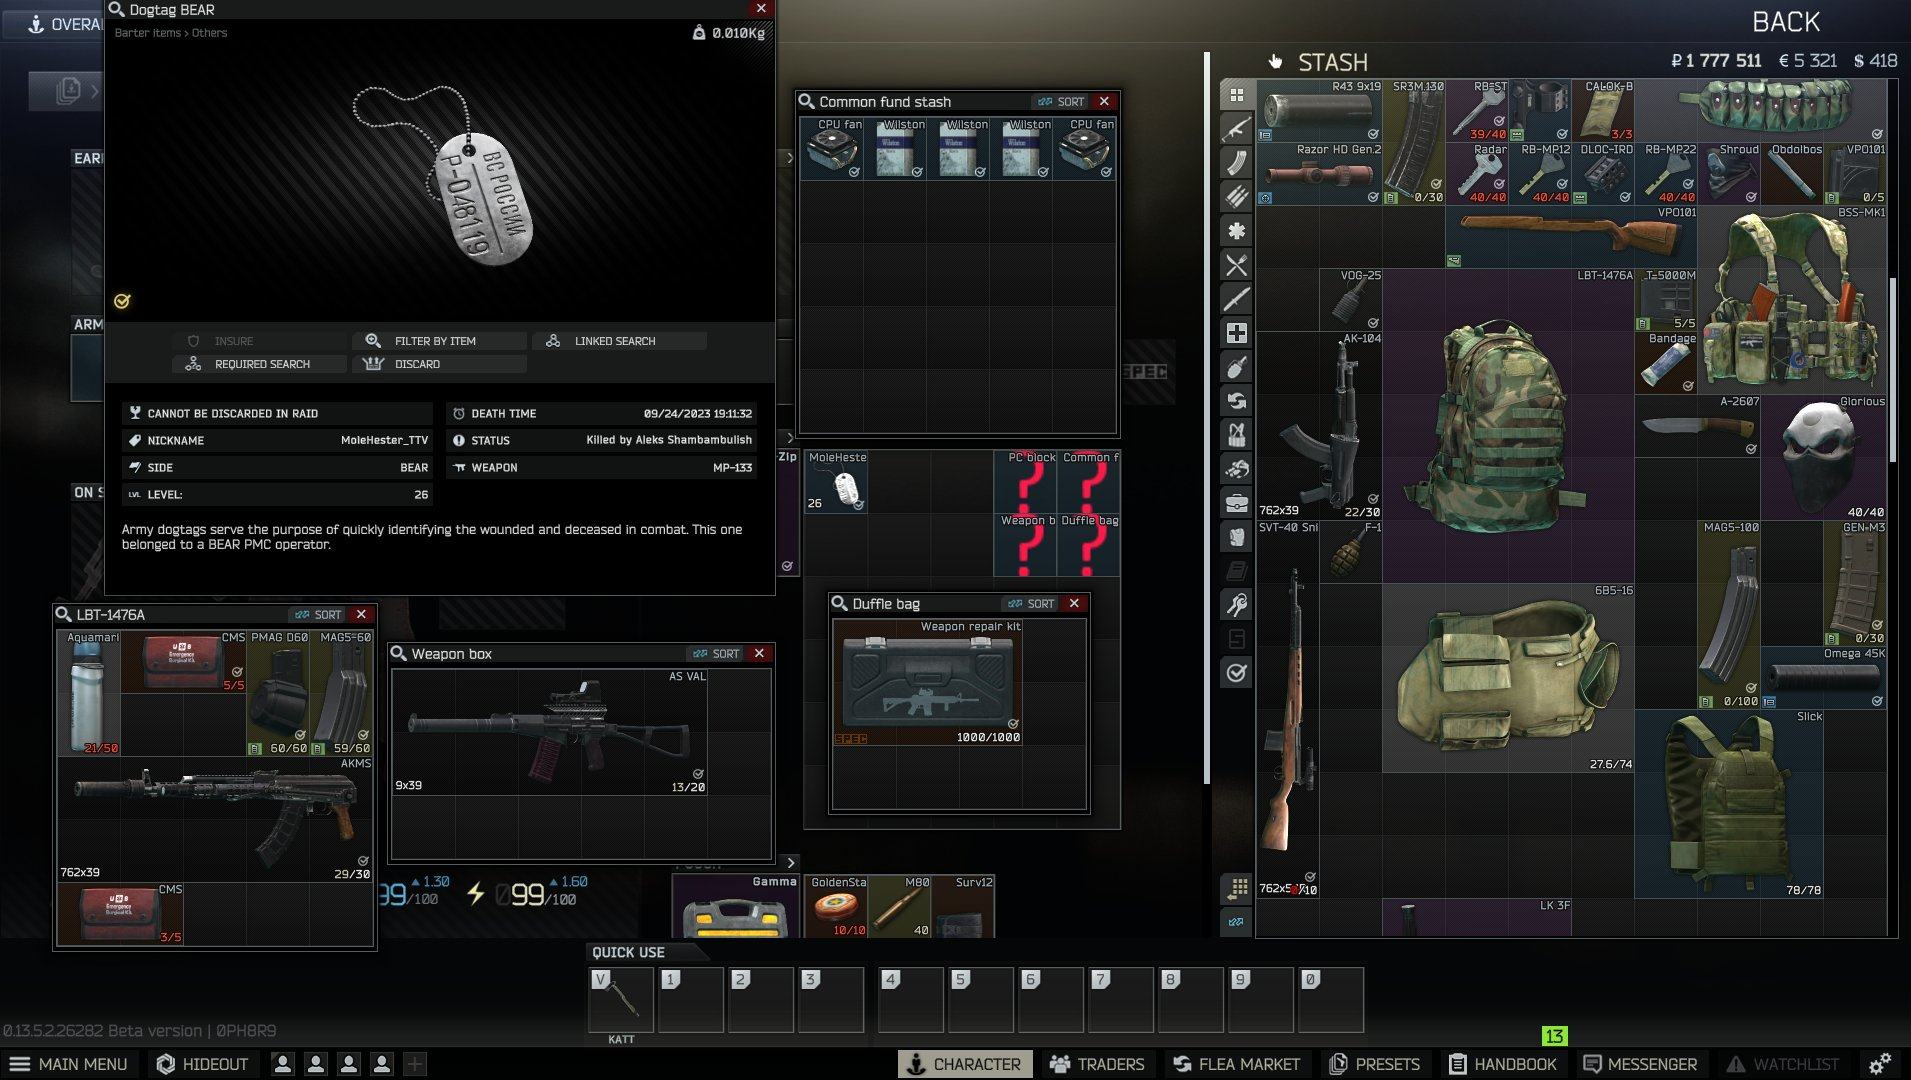Image resolution: width=1911 pixels, height=1080 pixels.
Task: Filter stash by tactical rigs icon
Action: 1237,435
